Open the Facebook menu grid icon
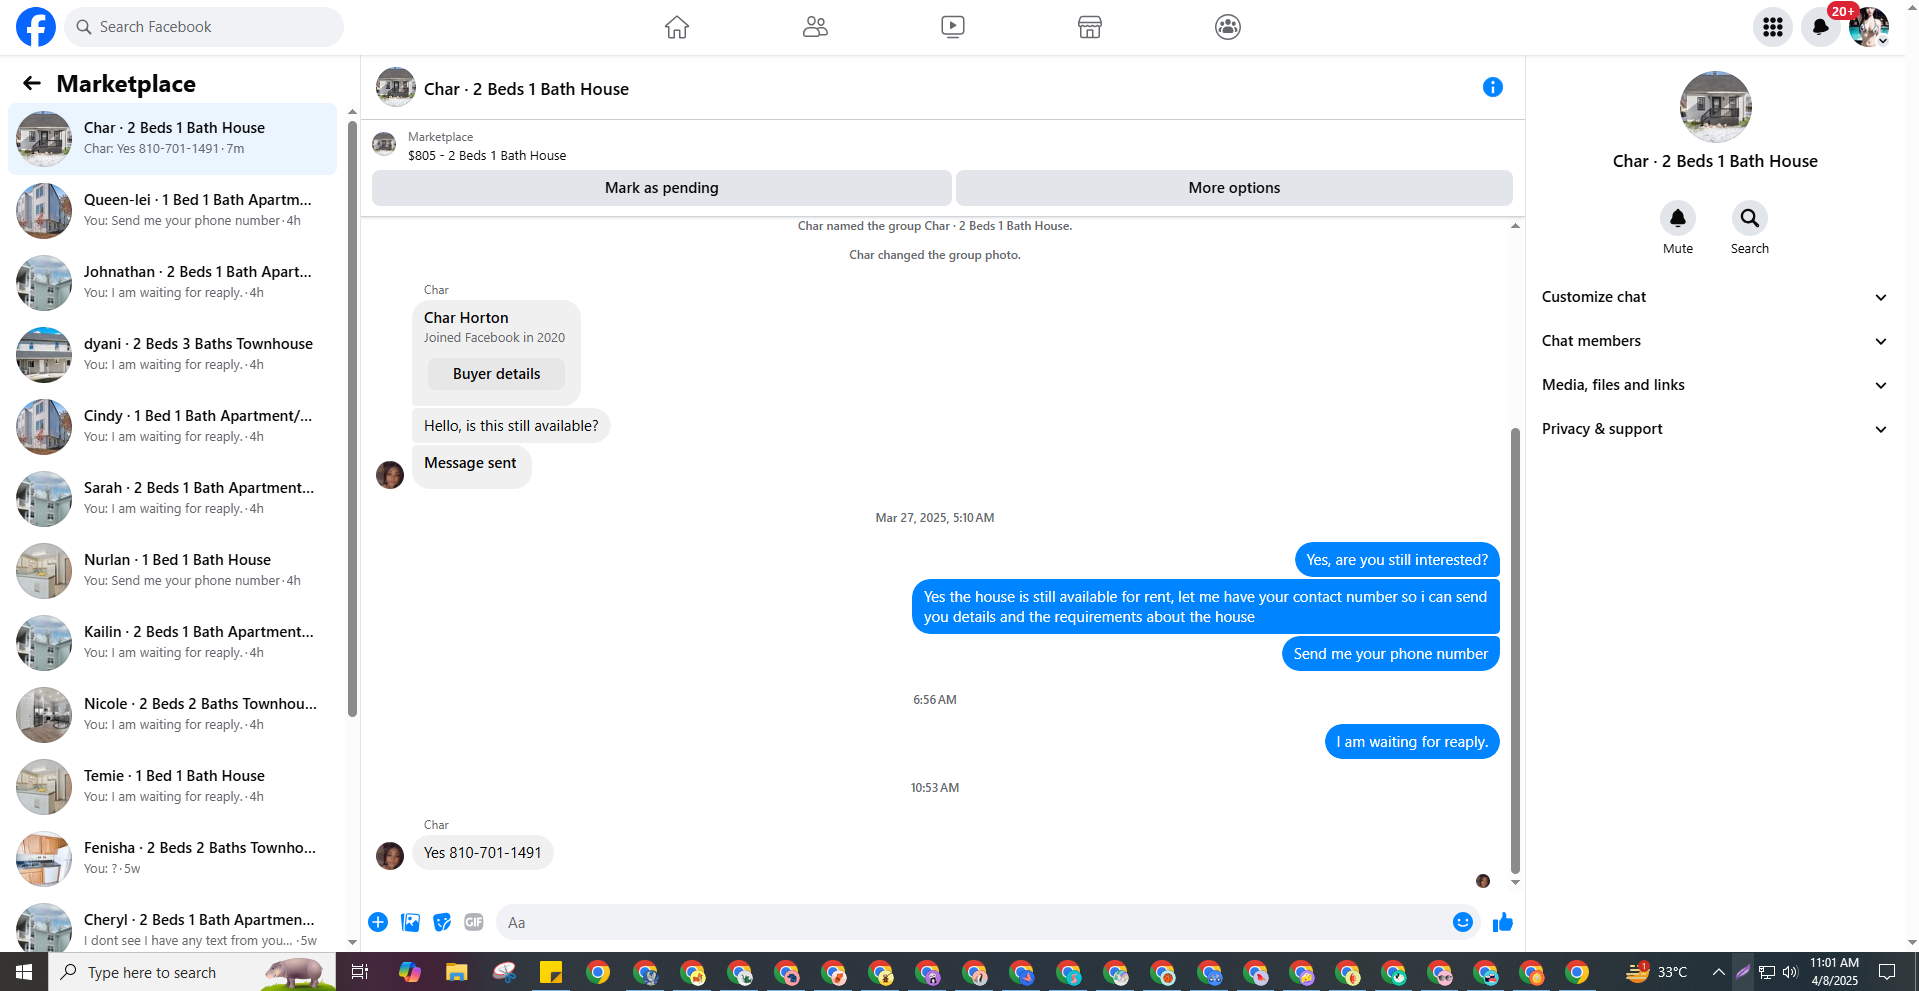Viewport: 1919px width, 991px height. [x=1773, y=27]
